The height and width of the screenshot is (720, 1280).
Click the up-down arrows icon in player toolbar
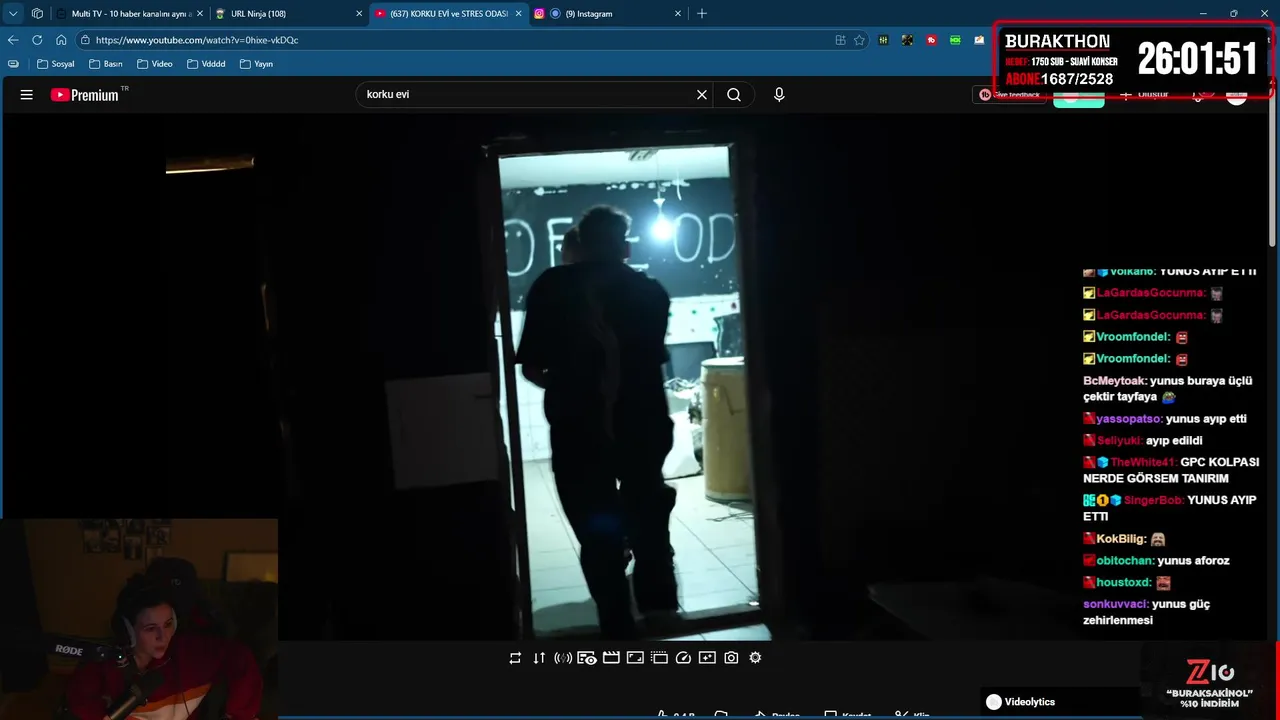[x=539, y=658]
